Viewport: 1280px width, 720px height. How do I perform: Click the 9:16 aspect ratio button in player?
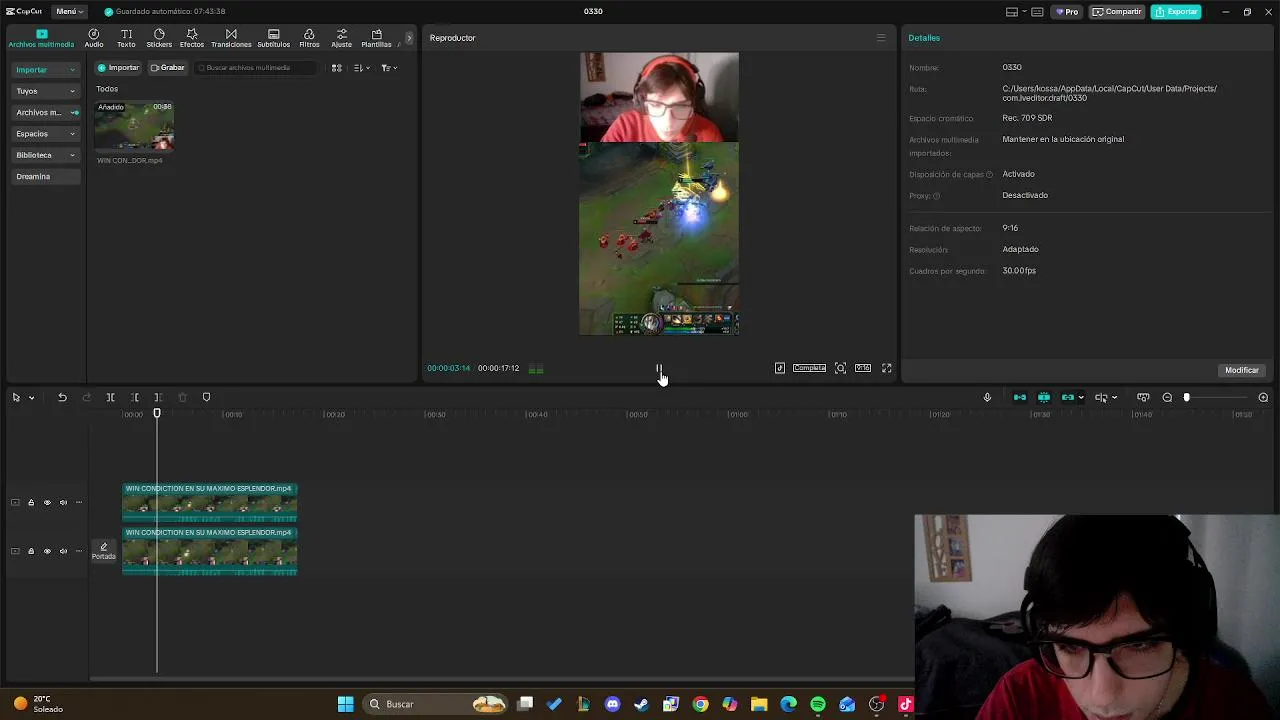(x=863, y=368)
